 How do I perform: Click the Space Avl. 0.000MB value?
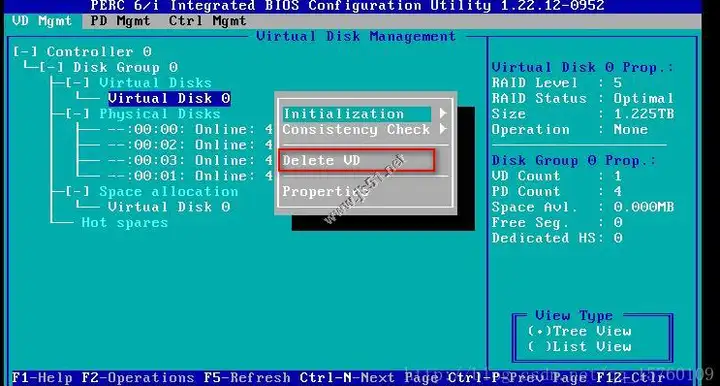[644, 207]
